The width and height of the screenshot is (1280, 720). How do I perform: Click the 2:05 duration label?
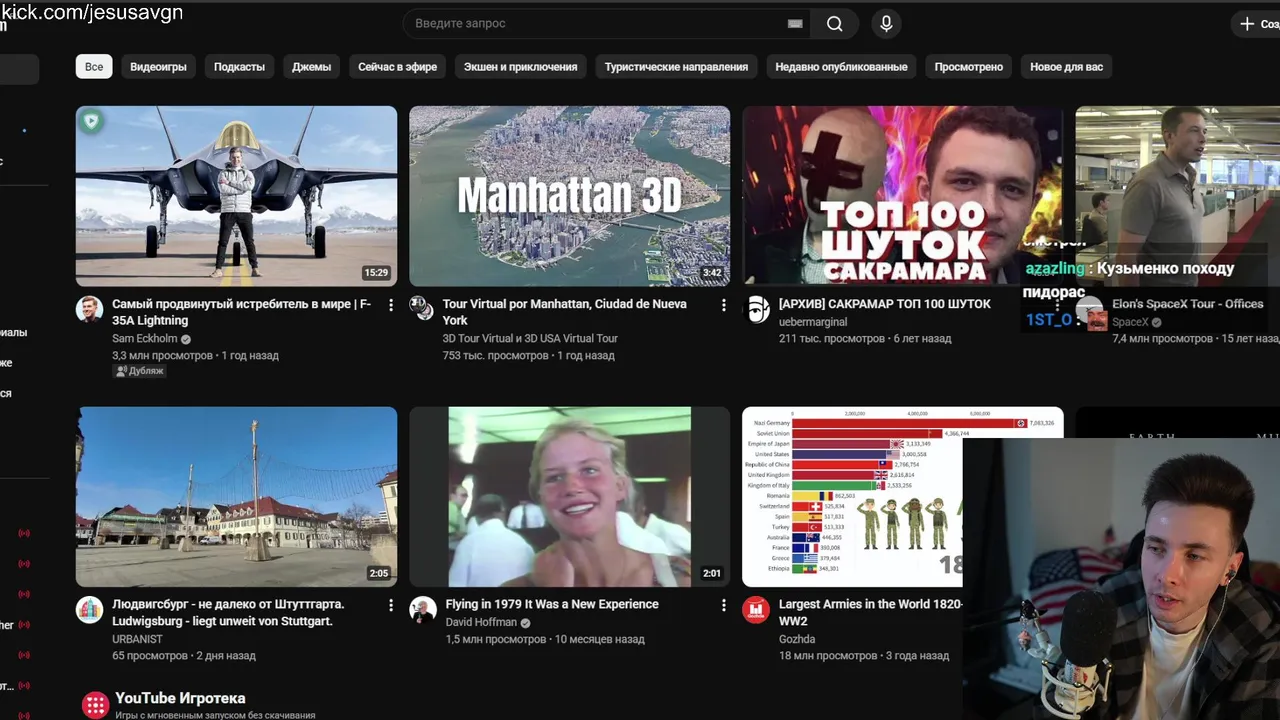point(378,573)
